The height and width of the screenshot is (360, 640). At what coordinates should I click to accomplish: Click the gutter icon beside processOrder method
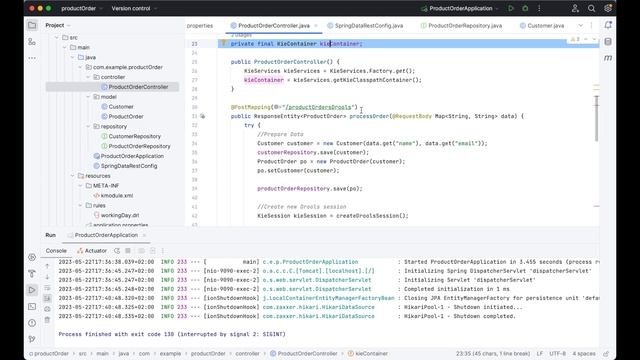202,116
